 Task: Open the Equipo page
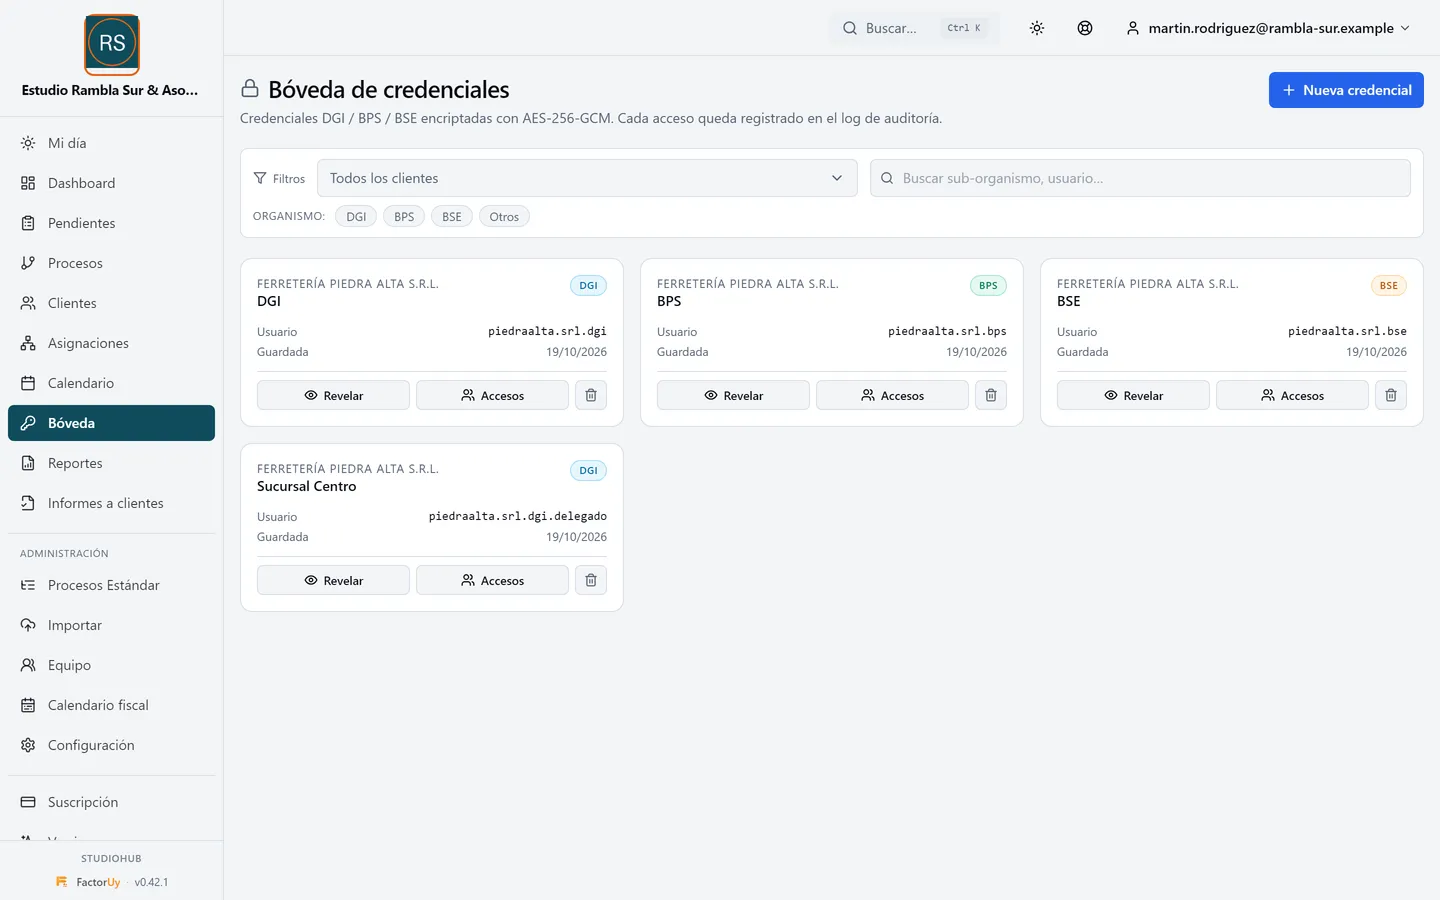pos(111,665)
